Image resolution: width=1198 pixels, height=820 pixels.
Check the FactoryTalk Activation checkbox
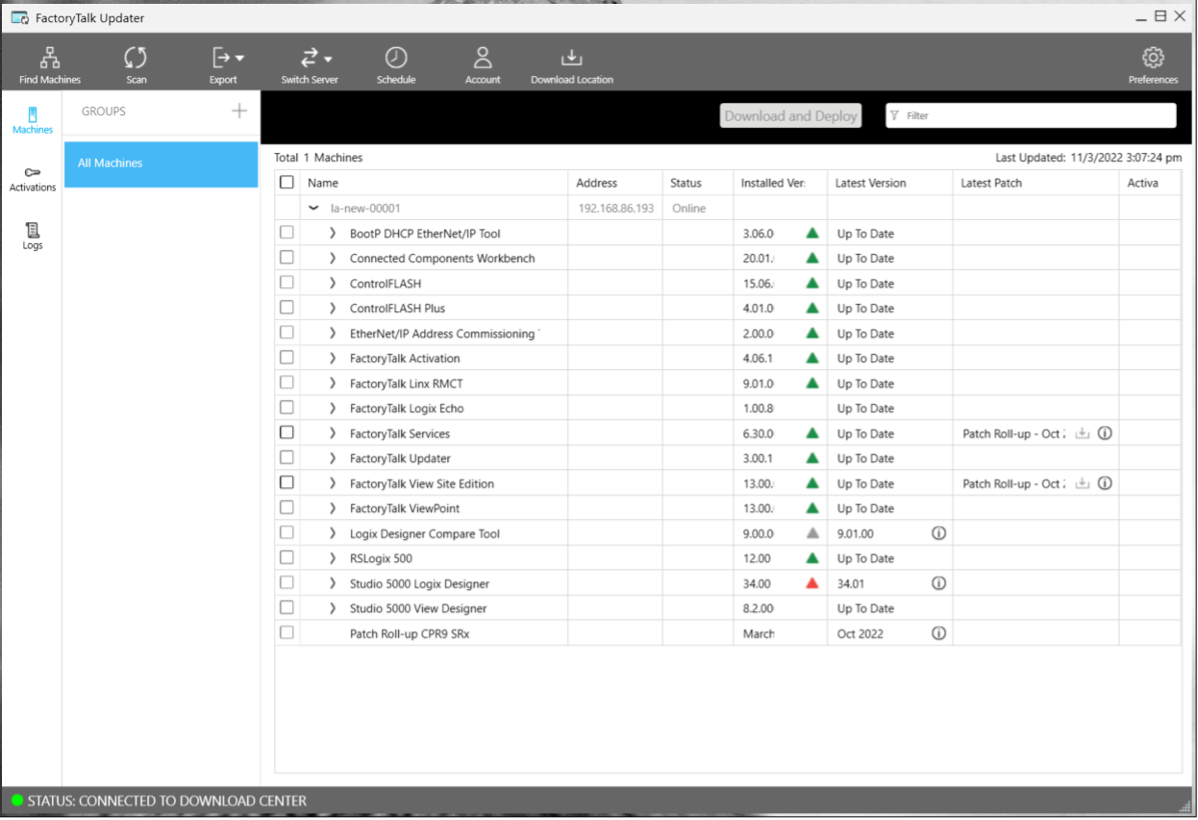click(x=287, y=358)
